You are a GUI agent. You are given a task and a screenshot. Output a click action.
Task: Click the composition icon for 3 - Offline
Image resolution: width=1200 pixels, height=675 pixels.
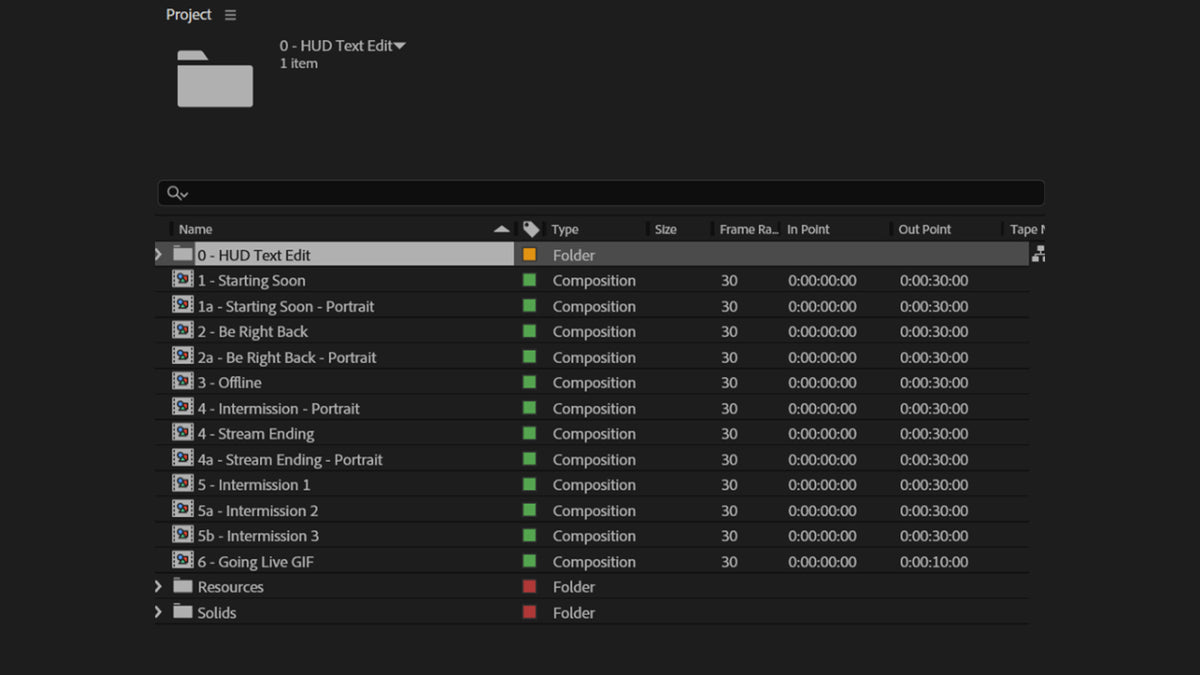coord(182,382)
